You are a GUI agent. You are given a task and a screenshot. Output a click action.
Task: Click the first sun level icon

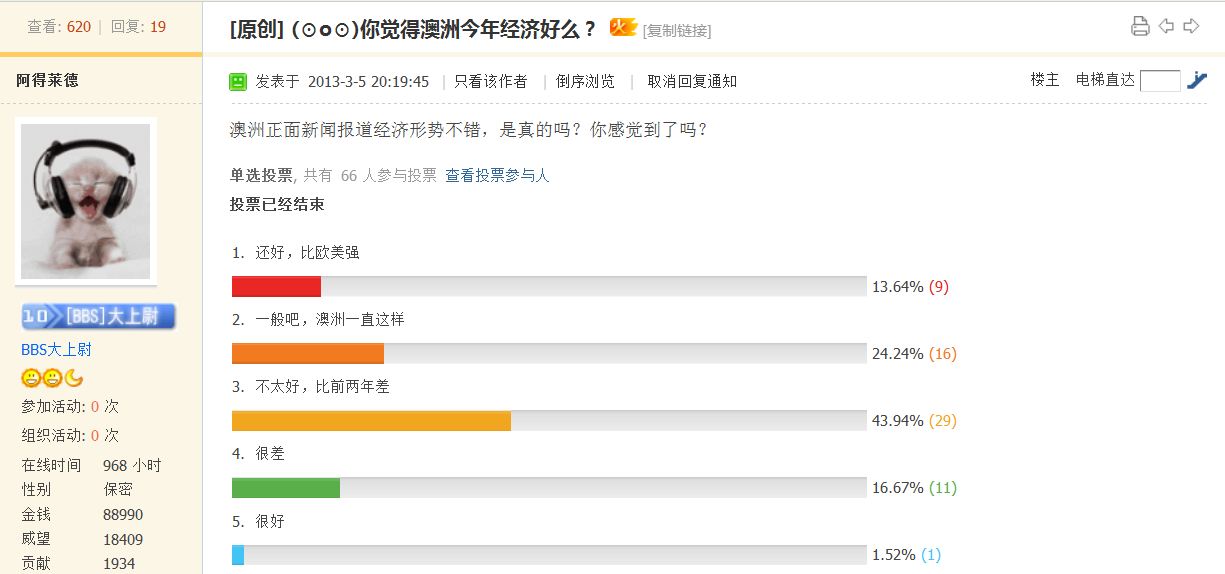(x=31, y=378)
